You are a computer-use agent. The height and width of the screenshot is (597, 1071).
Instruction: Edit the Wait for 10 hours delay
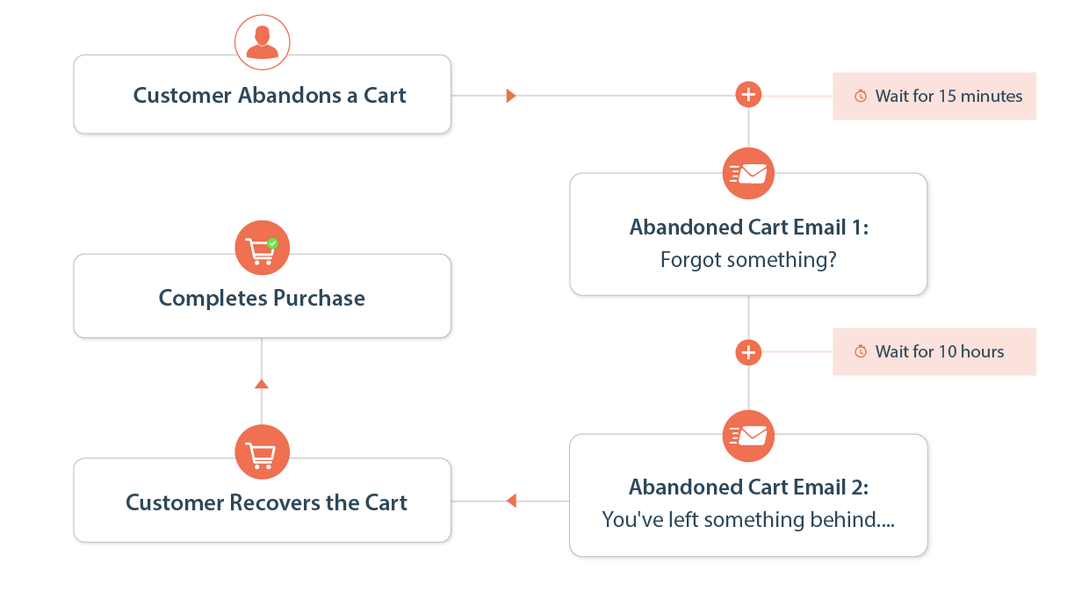tap(939, 352)
